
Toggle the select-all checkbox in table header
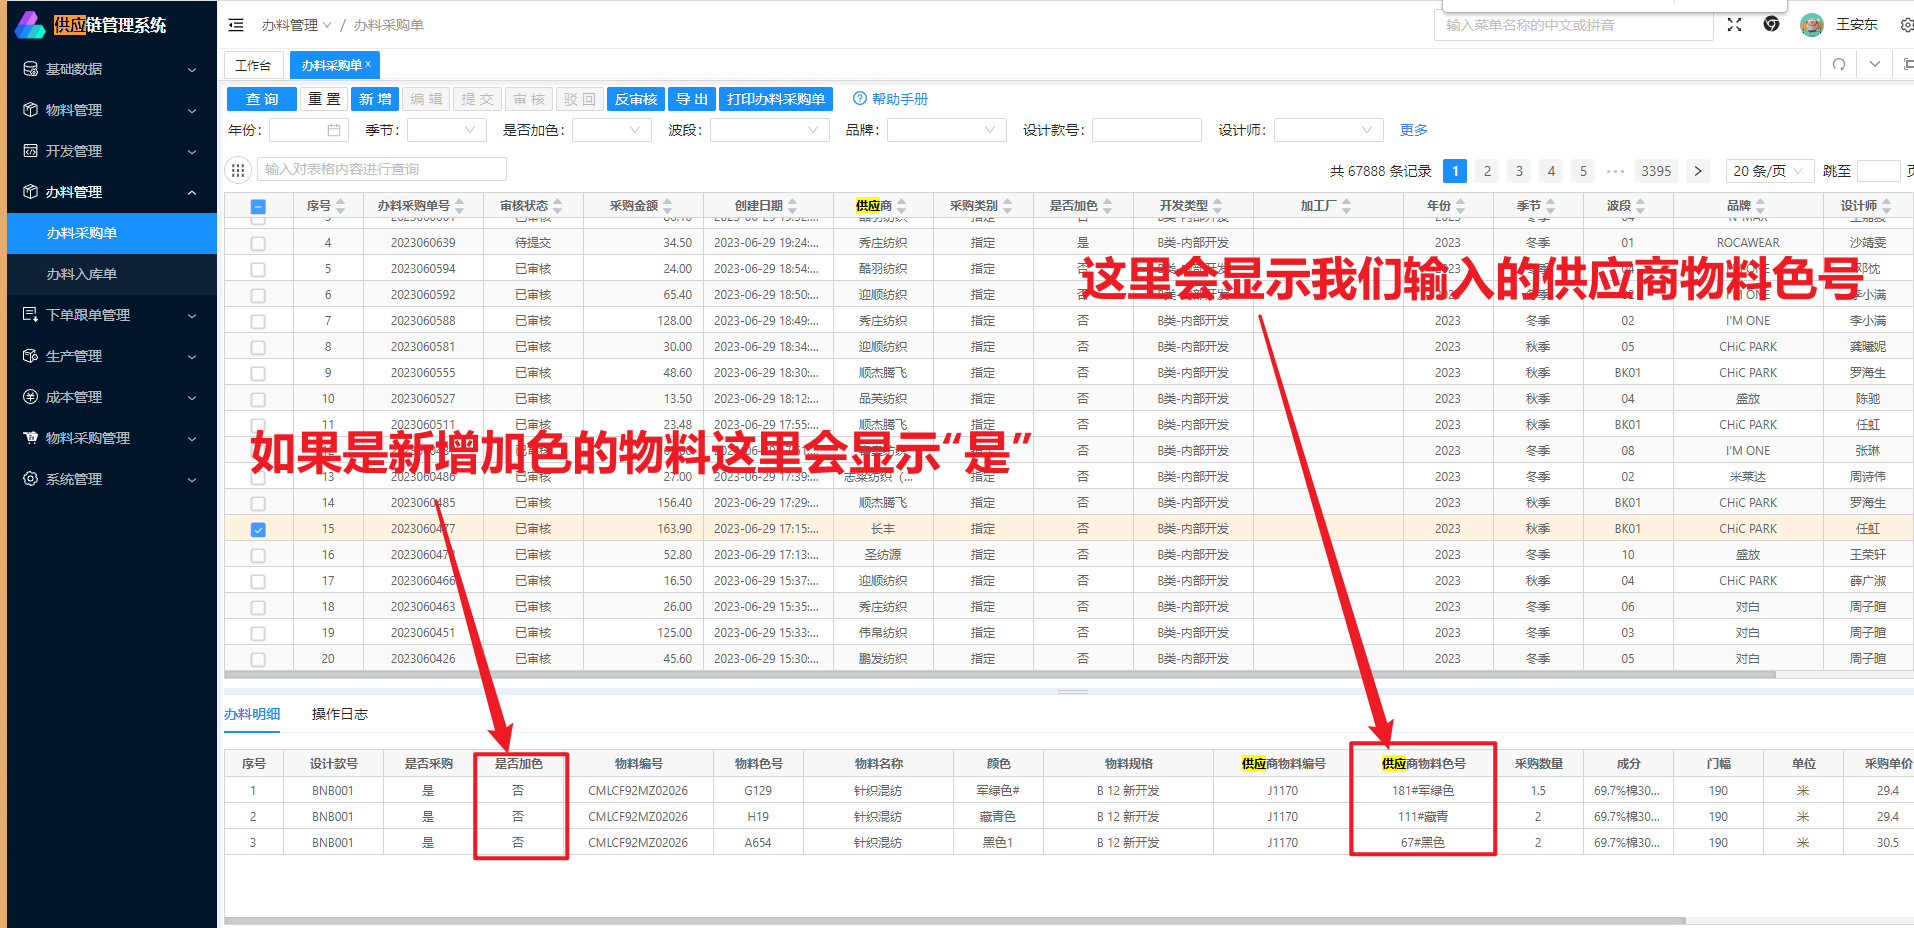tap(258, 207)
